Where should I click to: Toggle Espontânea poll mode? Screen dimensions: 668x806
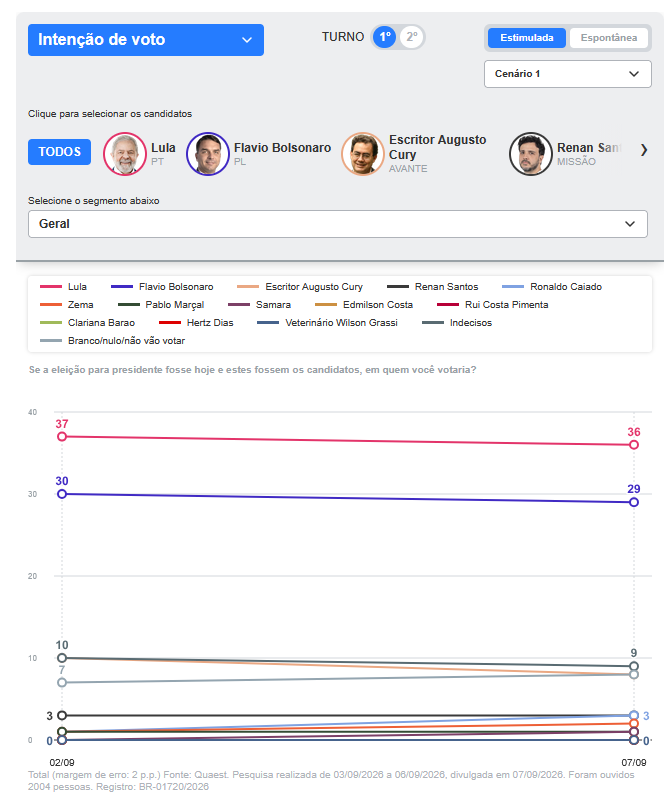[608, 38]
